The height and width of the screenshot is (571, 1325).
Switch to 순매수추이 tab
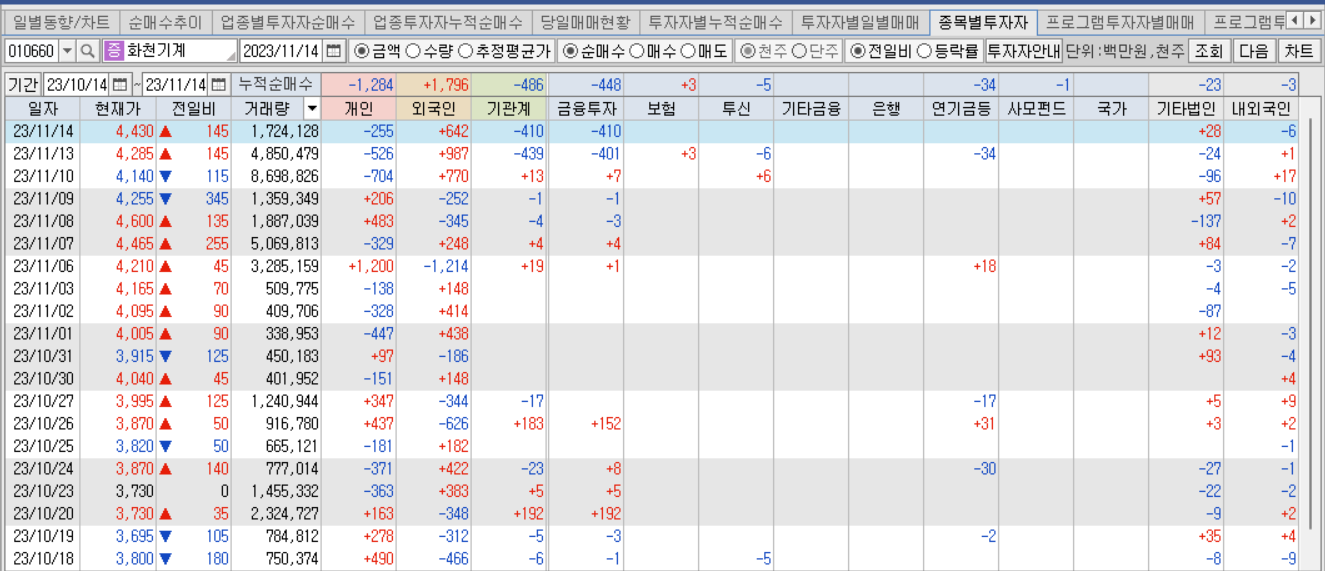(166, 21)
